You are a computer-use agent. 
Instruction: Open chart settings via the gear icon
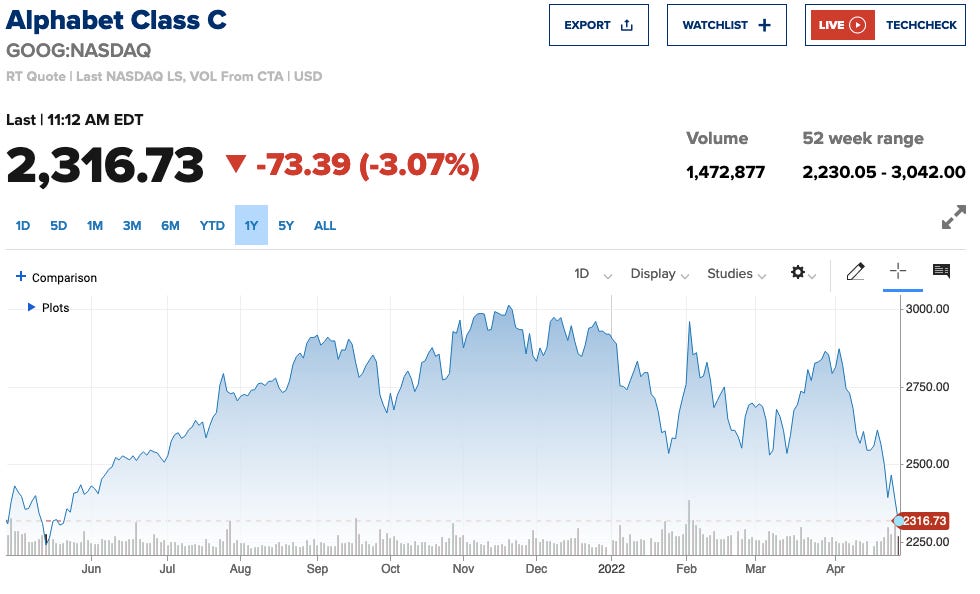click(797, 272)
